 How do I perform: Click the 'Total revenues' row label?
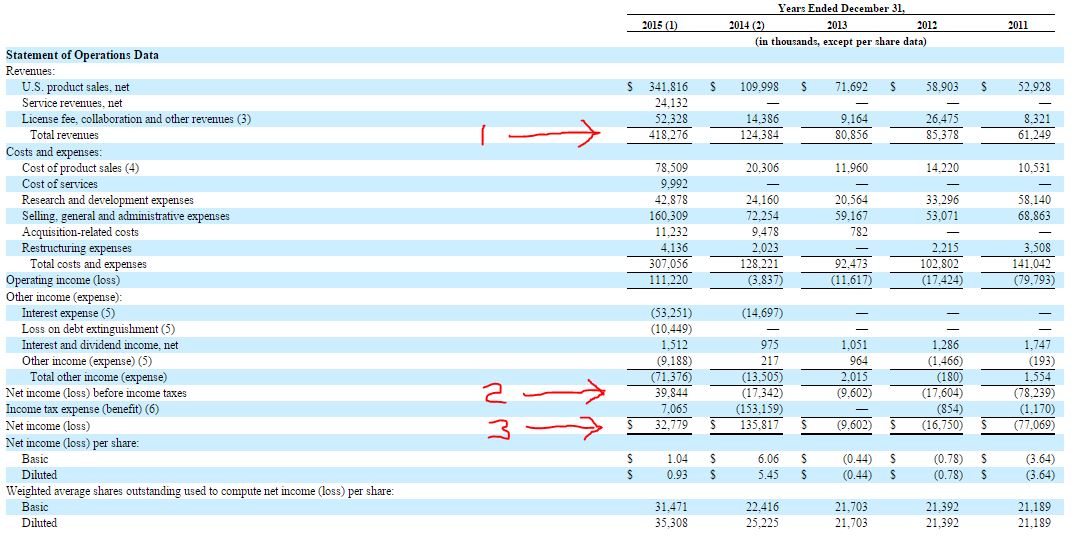(x=64, y=135)
